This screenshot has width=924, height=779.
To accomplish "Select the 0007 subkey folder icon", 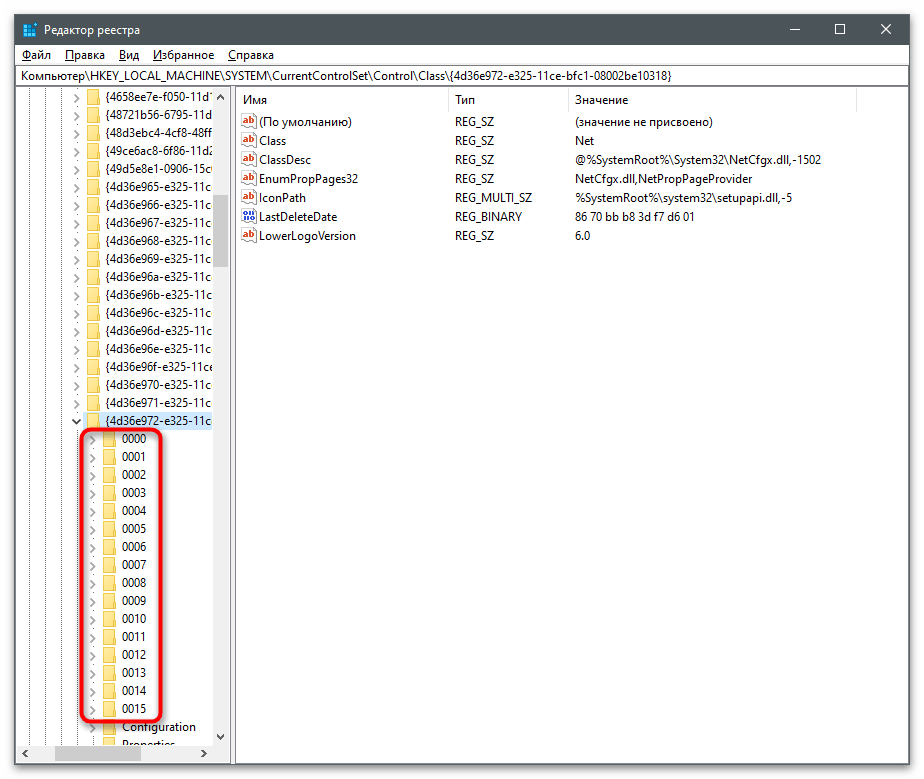I will point(110,565).
